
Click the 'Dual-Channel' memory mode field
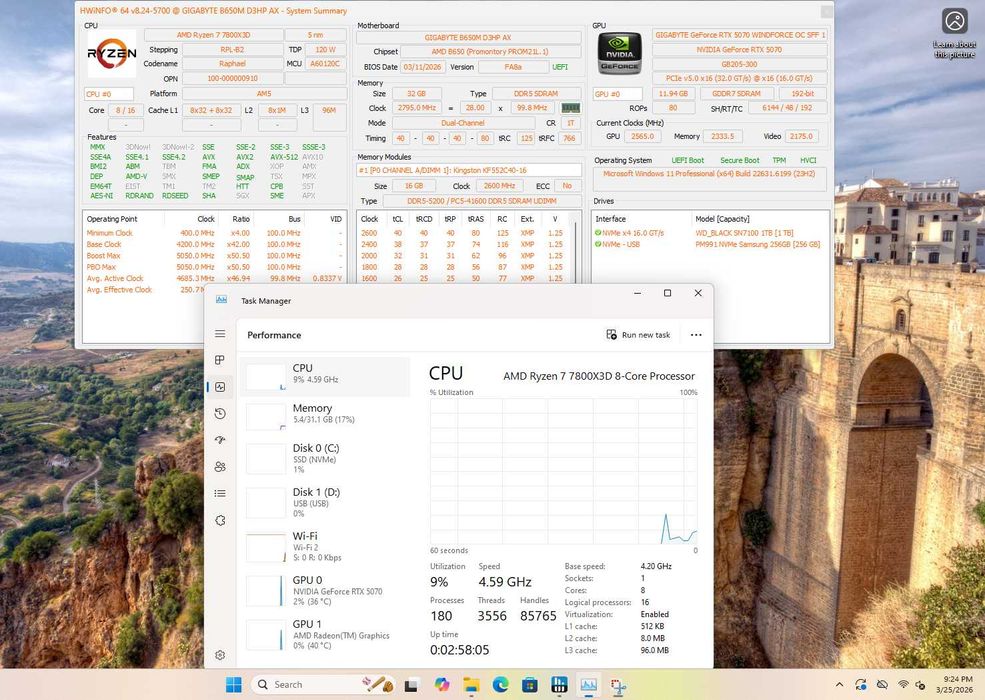tap(463, 123)
